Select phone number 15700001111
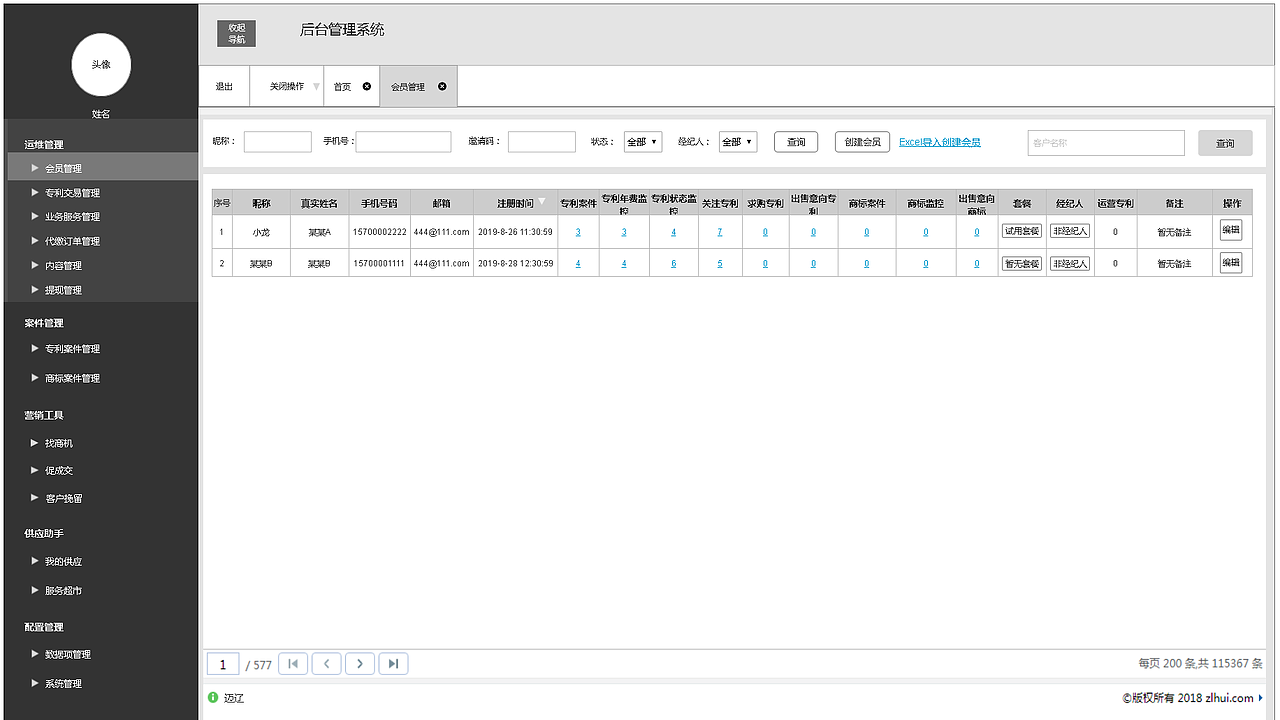The image size is (1280, 720). point(380,264)
